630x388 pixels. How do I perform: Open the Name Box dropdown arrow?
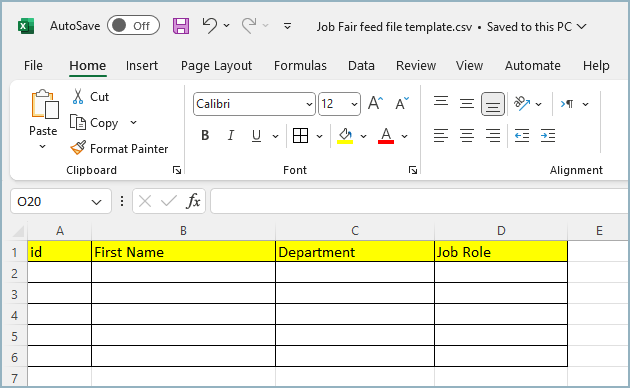click(96, 202)
